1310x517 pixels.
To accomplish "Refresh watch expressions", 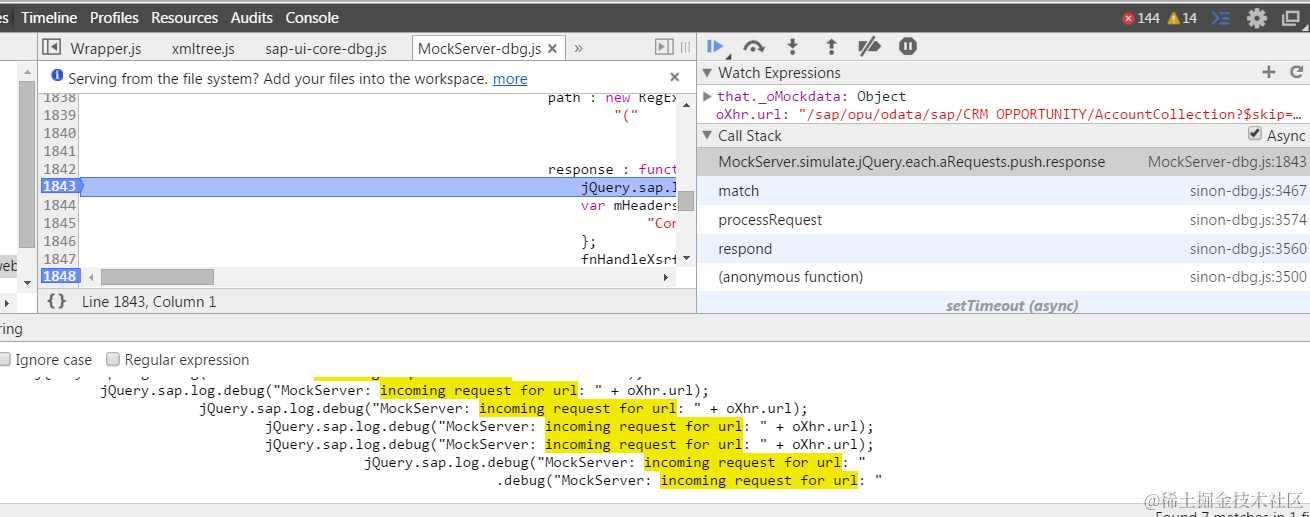I will pos(1297,72).
